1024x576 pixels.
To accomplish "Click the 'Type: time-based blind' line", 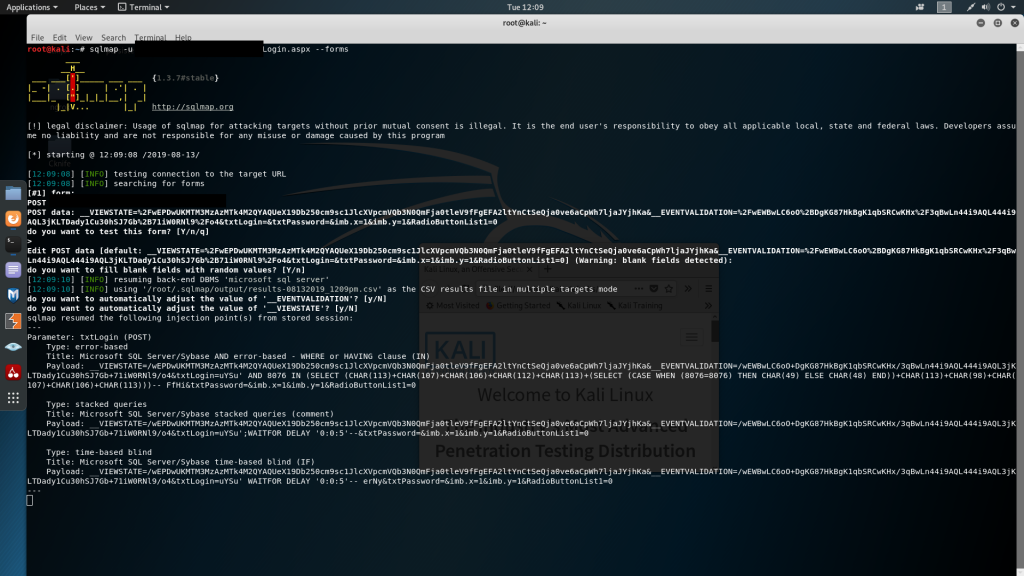I will click(x=99, y=452).
